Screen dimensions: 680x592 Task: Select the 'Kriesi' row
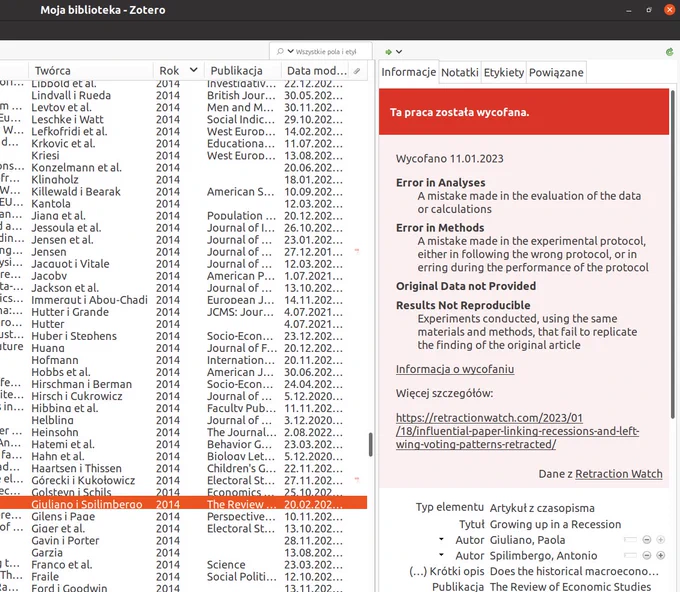tap(183, 156)
